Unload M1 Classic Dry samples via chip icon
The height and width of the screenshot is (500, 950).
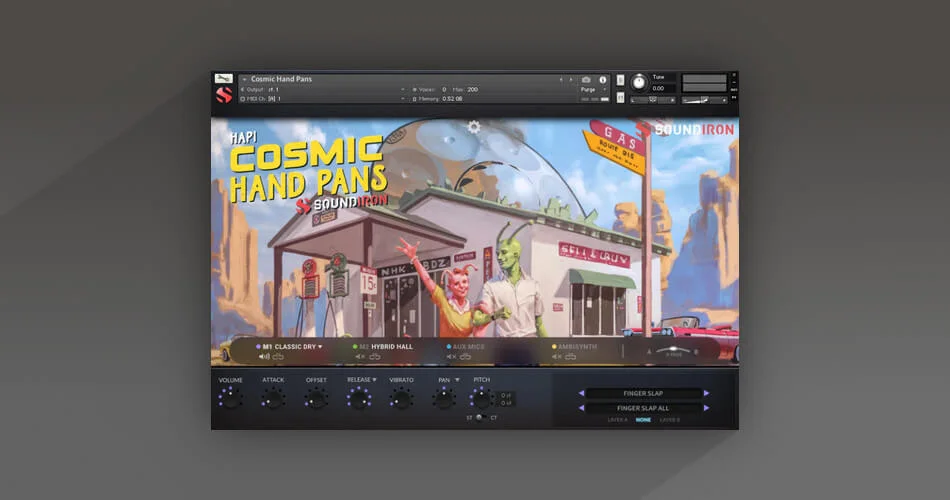(278, 356)
